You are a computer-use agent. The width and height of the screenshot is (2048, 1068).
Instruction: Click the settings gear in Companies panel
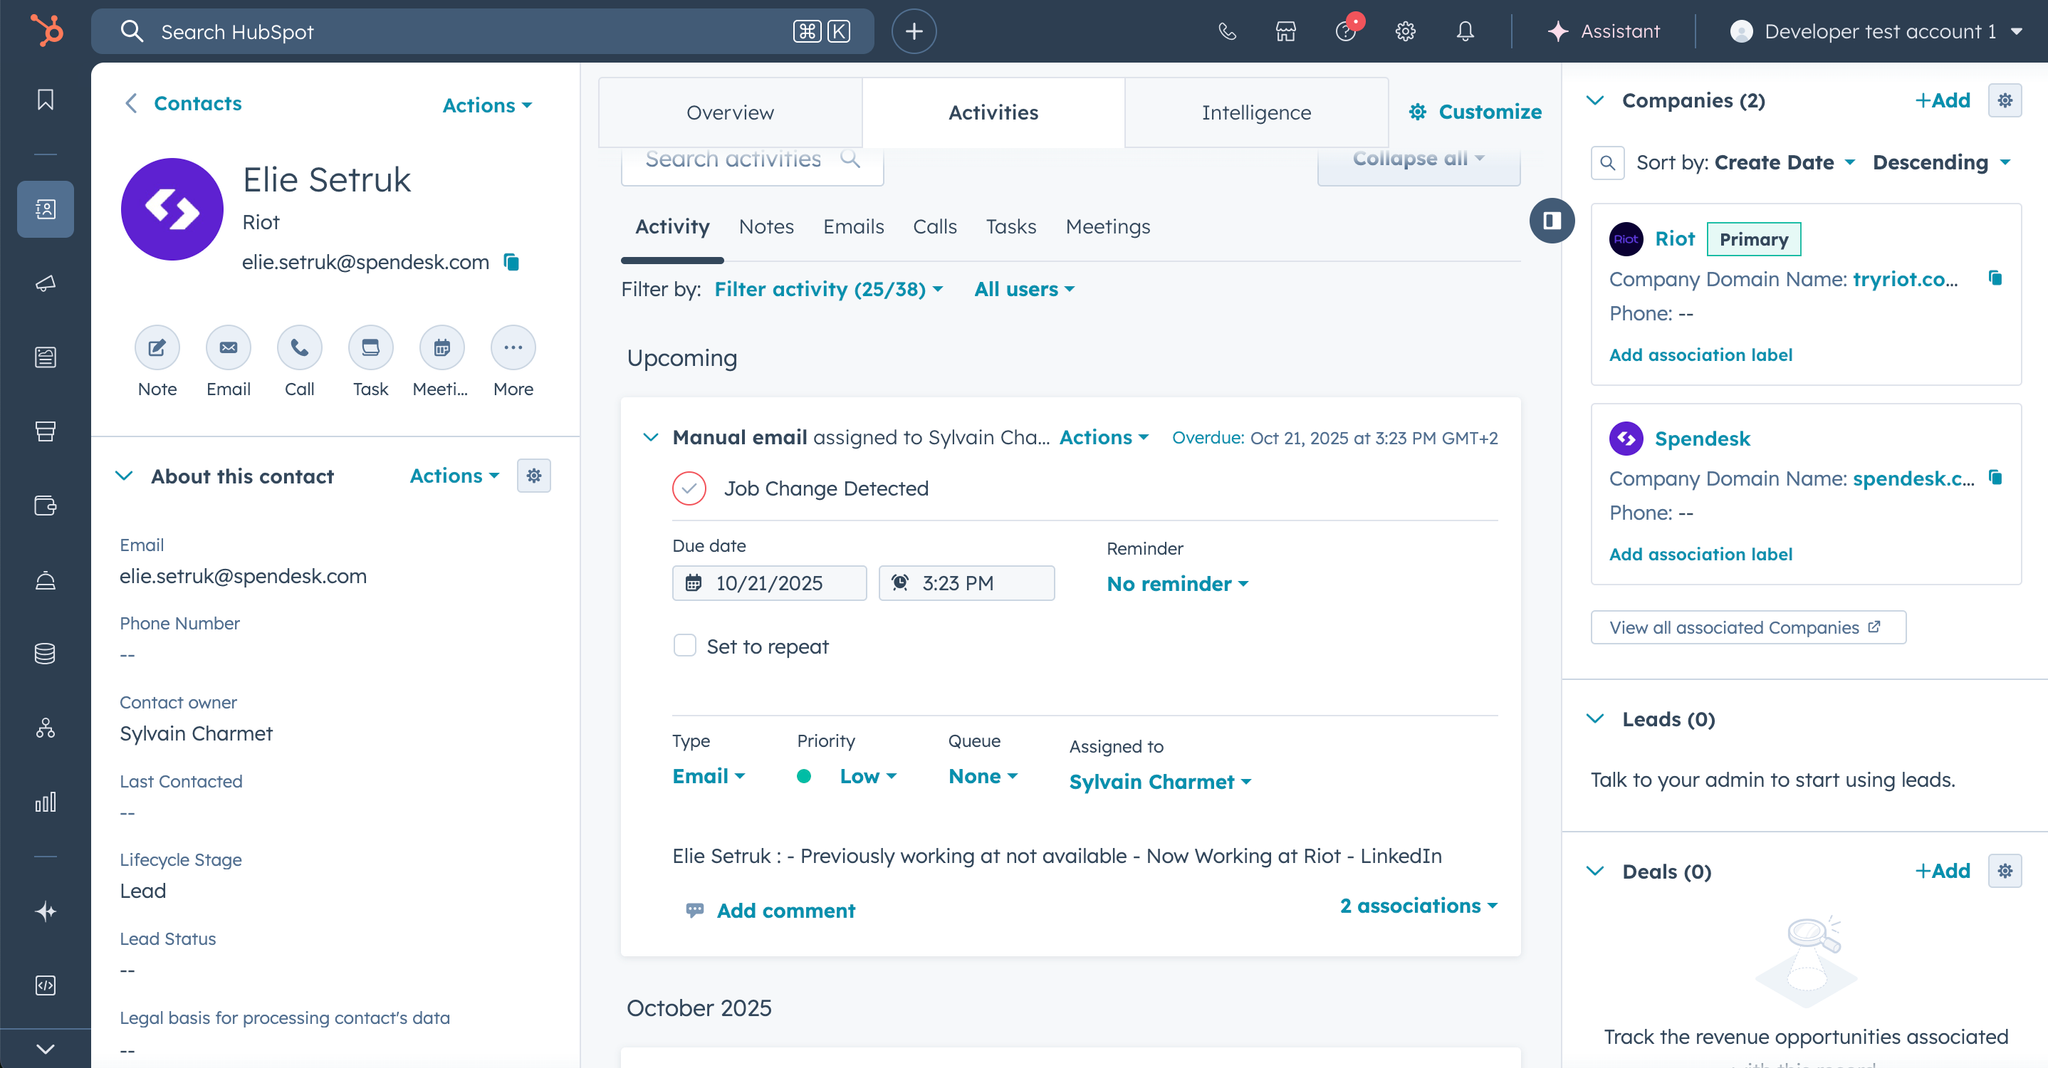tap(2005, 101)
